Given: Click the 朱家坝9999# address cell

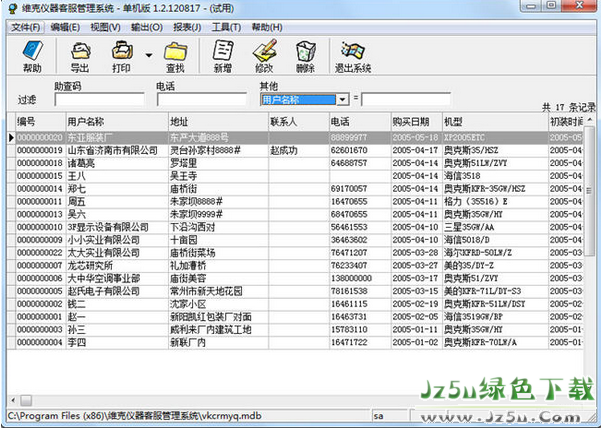Looking at the screenshot, I should click(x=218, y=214).
